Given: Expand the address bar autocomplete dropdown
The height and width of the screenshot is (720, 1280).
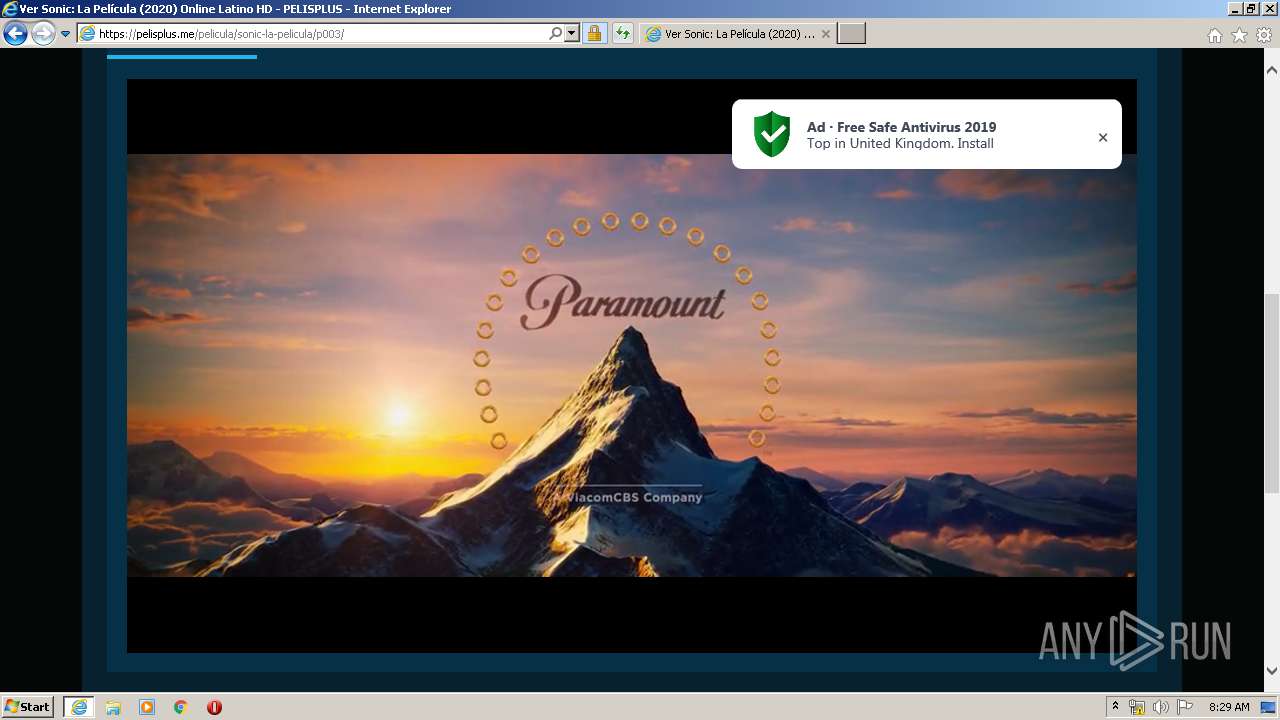Looking at the screenshot, I should tap(572, 34).
